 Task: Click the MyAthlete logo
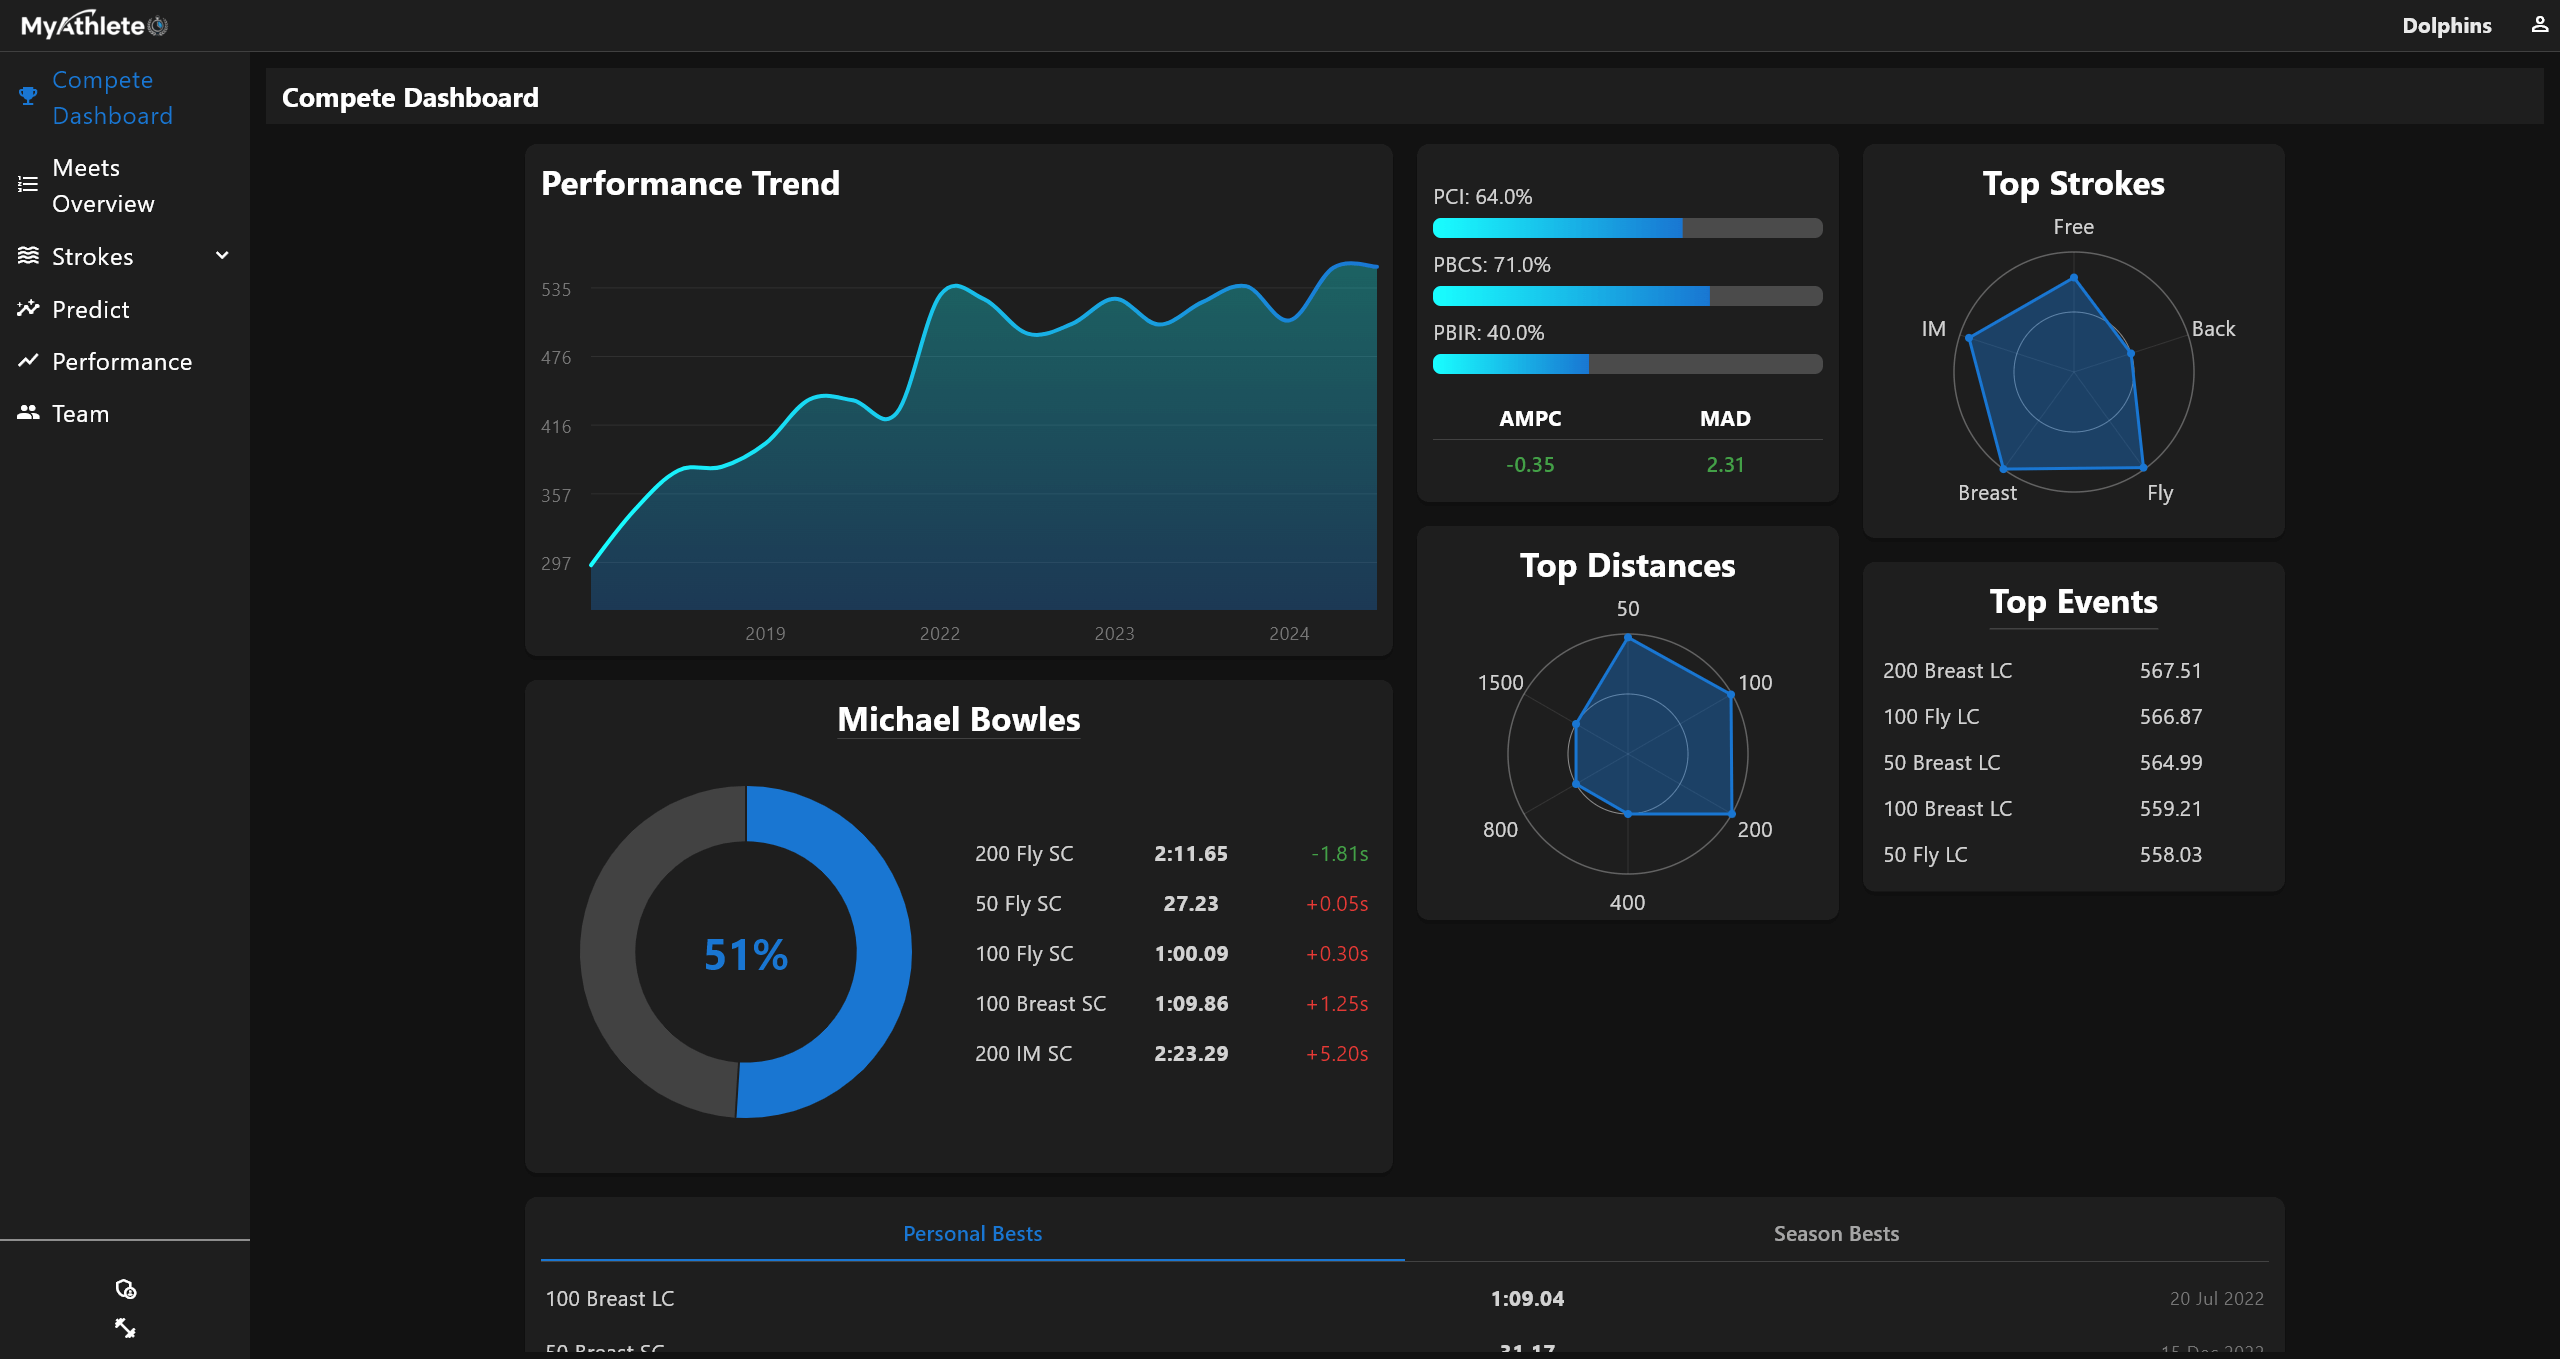pos(93,24)
